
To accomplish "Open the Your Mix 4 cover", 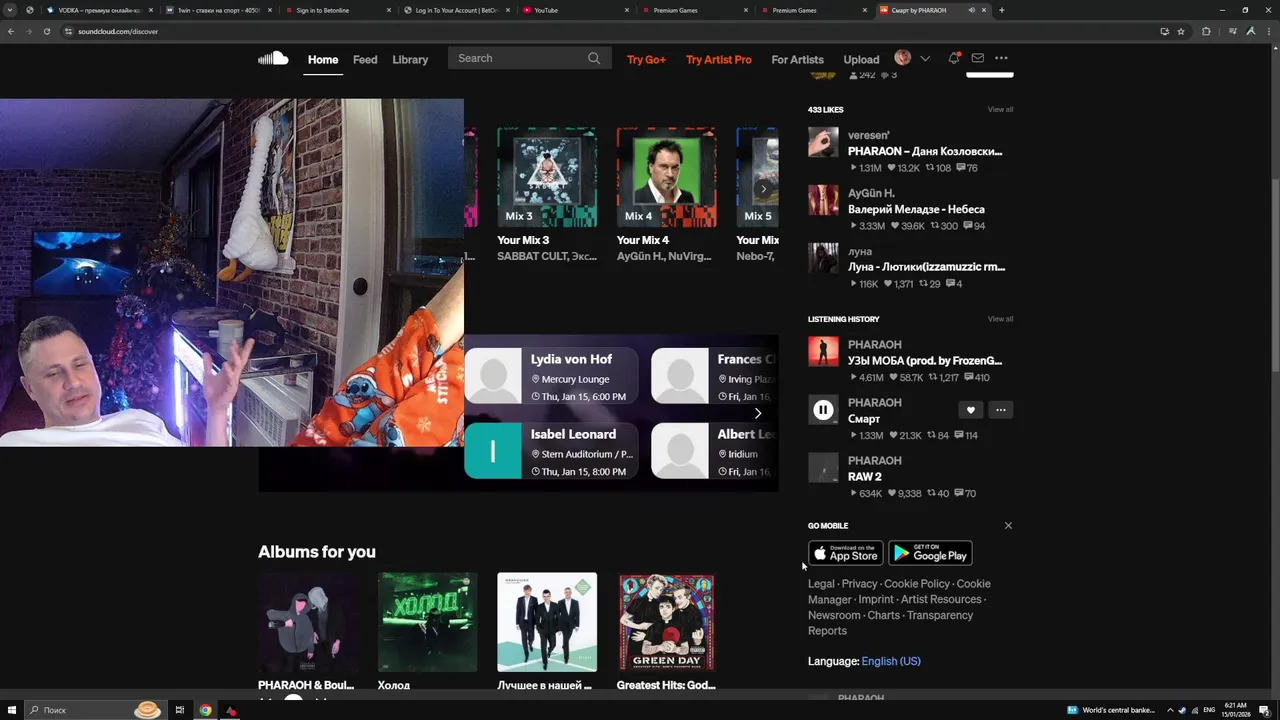I will pyautogui.click(x=666, y=177).
